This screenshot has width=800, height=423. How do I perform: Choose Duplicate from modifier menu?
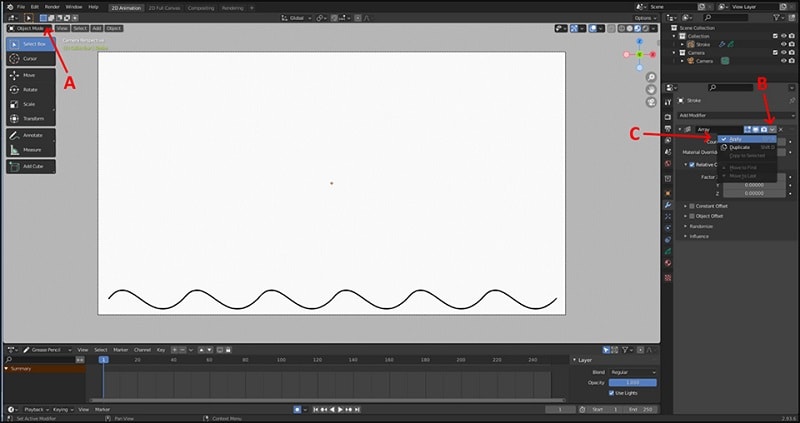click(747, 147)
